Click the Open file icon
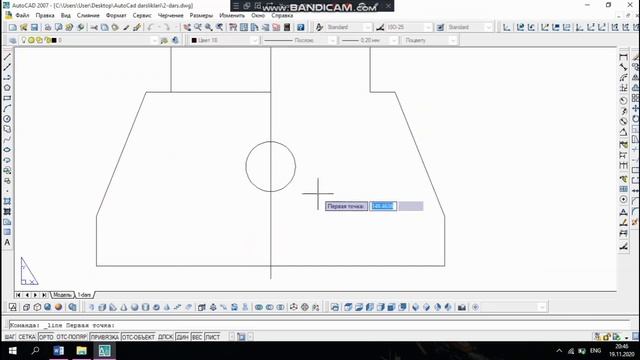This screenshot has width=640, height=360. pos(24,27)
